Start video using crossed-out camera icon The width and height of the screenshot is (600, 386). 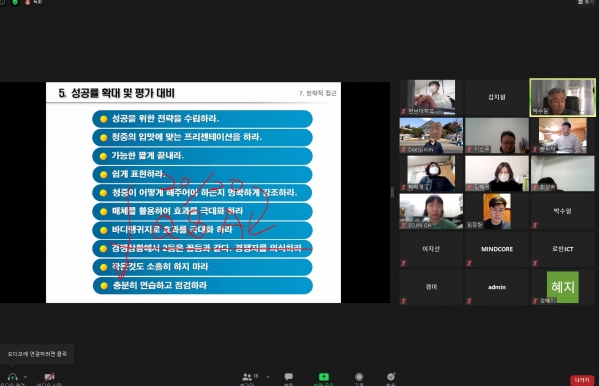point(49,377)
